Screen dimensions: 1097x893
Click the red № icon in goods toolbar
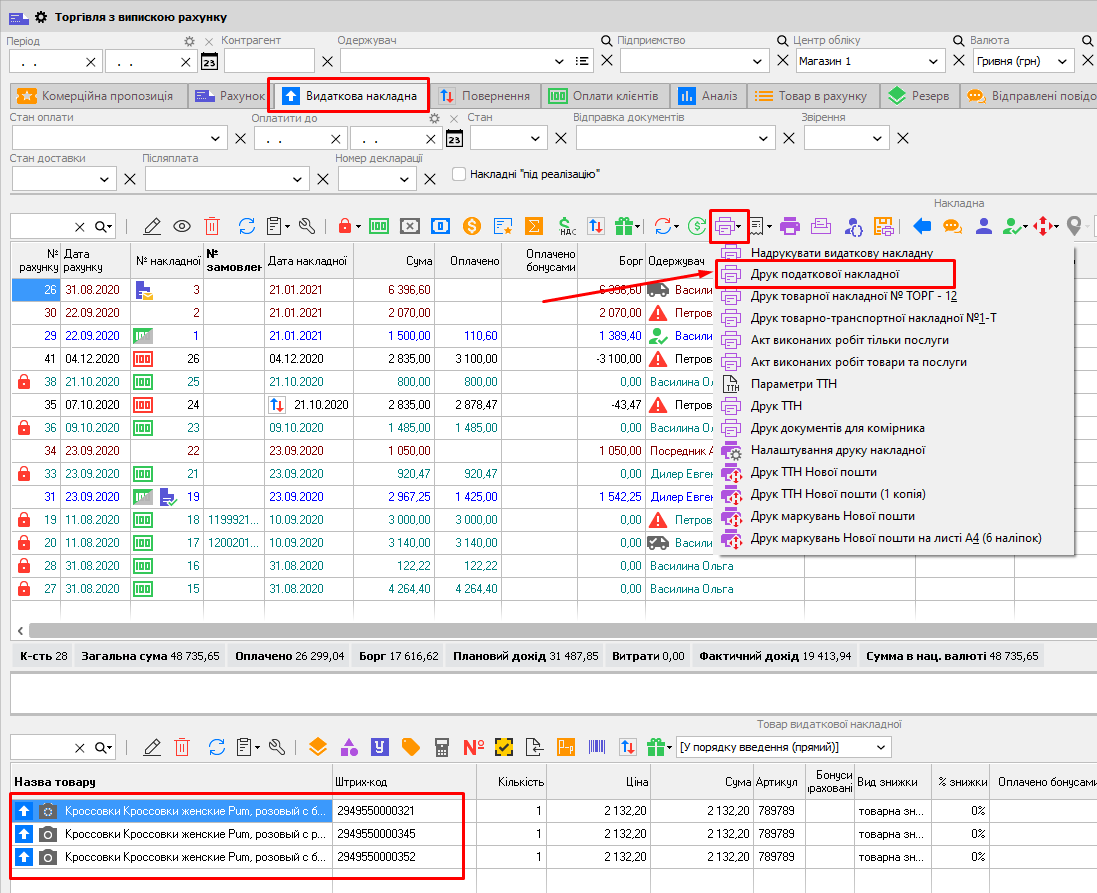(474, 747)
